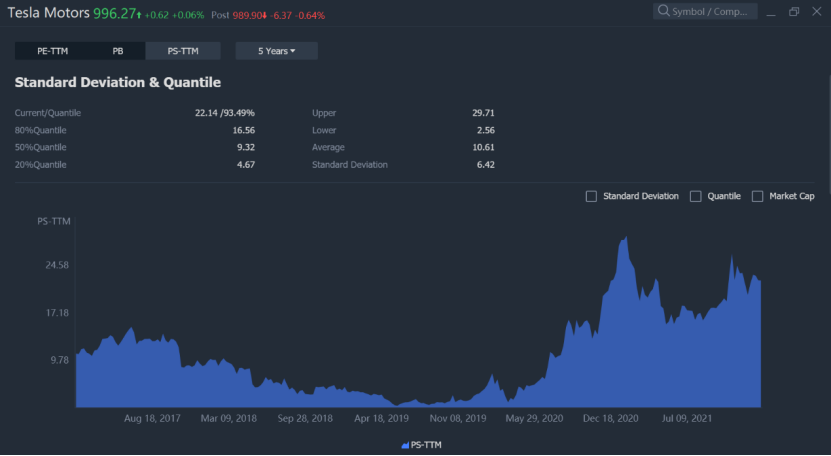The height and width of the screenshot is (456, 831).
Task: Click the May 29, 2020 axis date
Action: click(534, 418)
